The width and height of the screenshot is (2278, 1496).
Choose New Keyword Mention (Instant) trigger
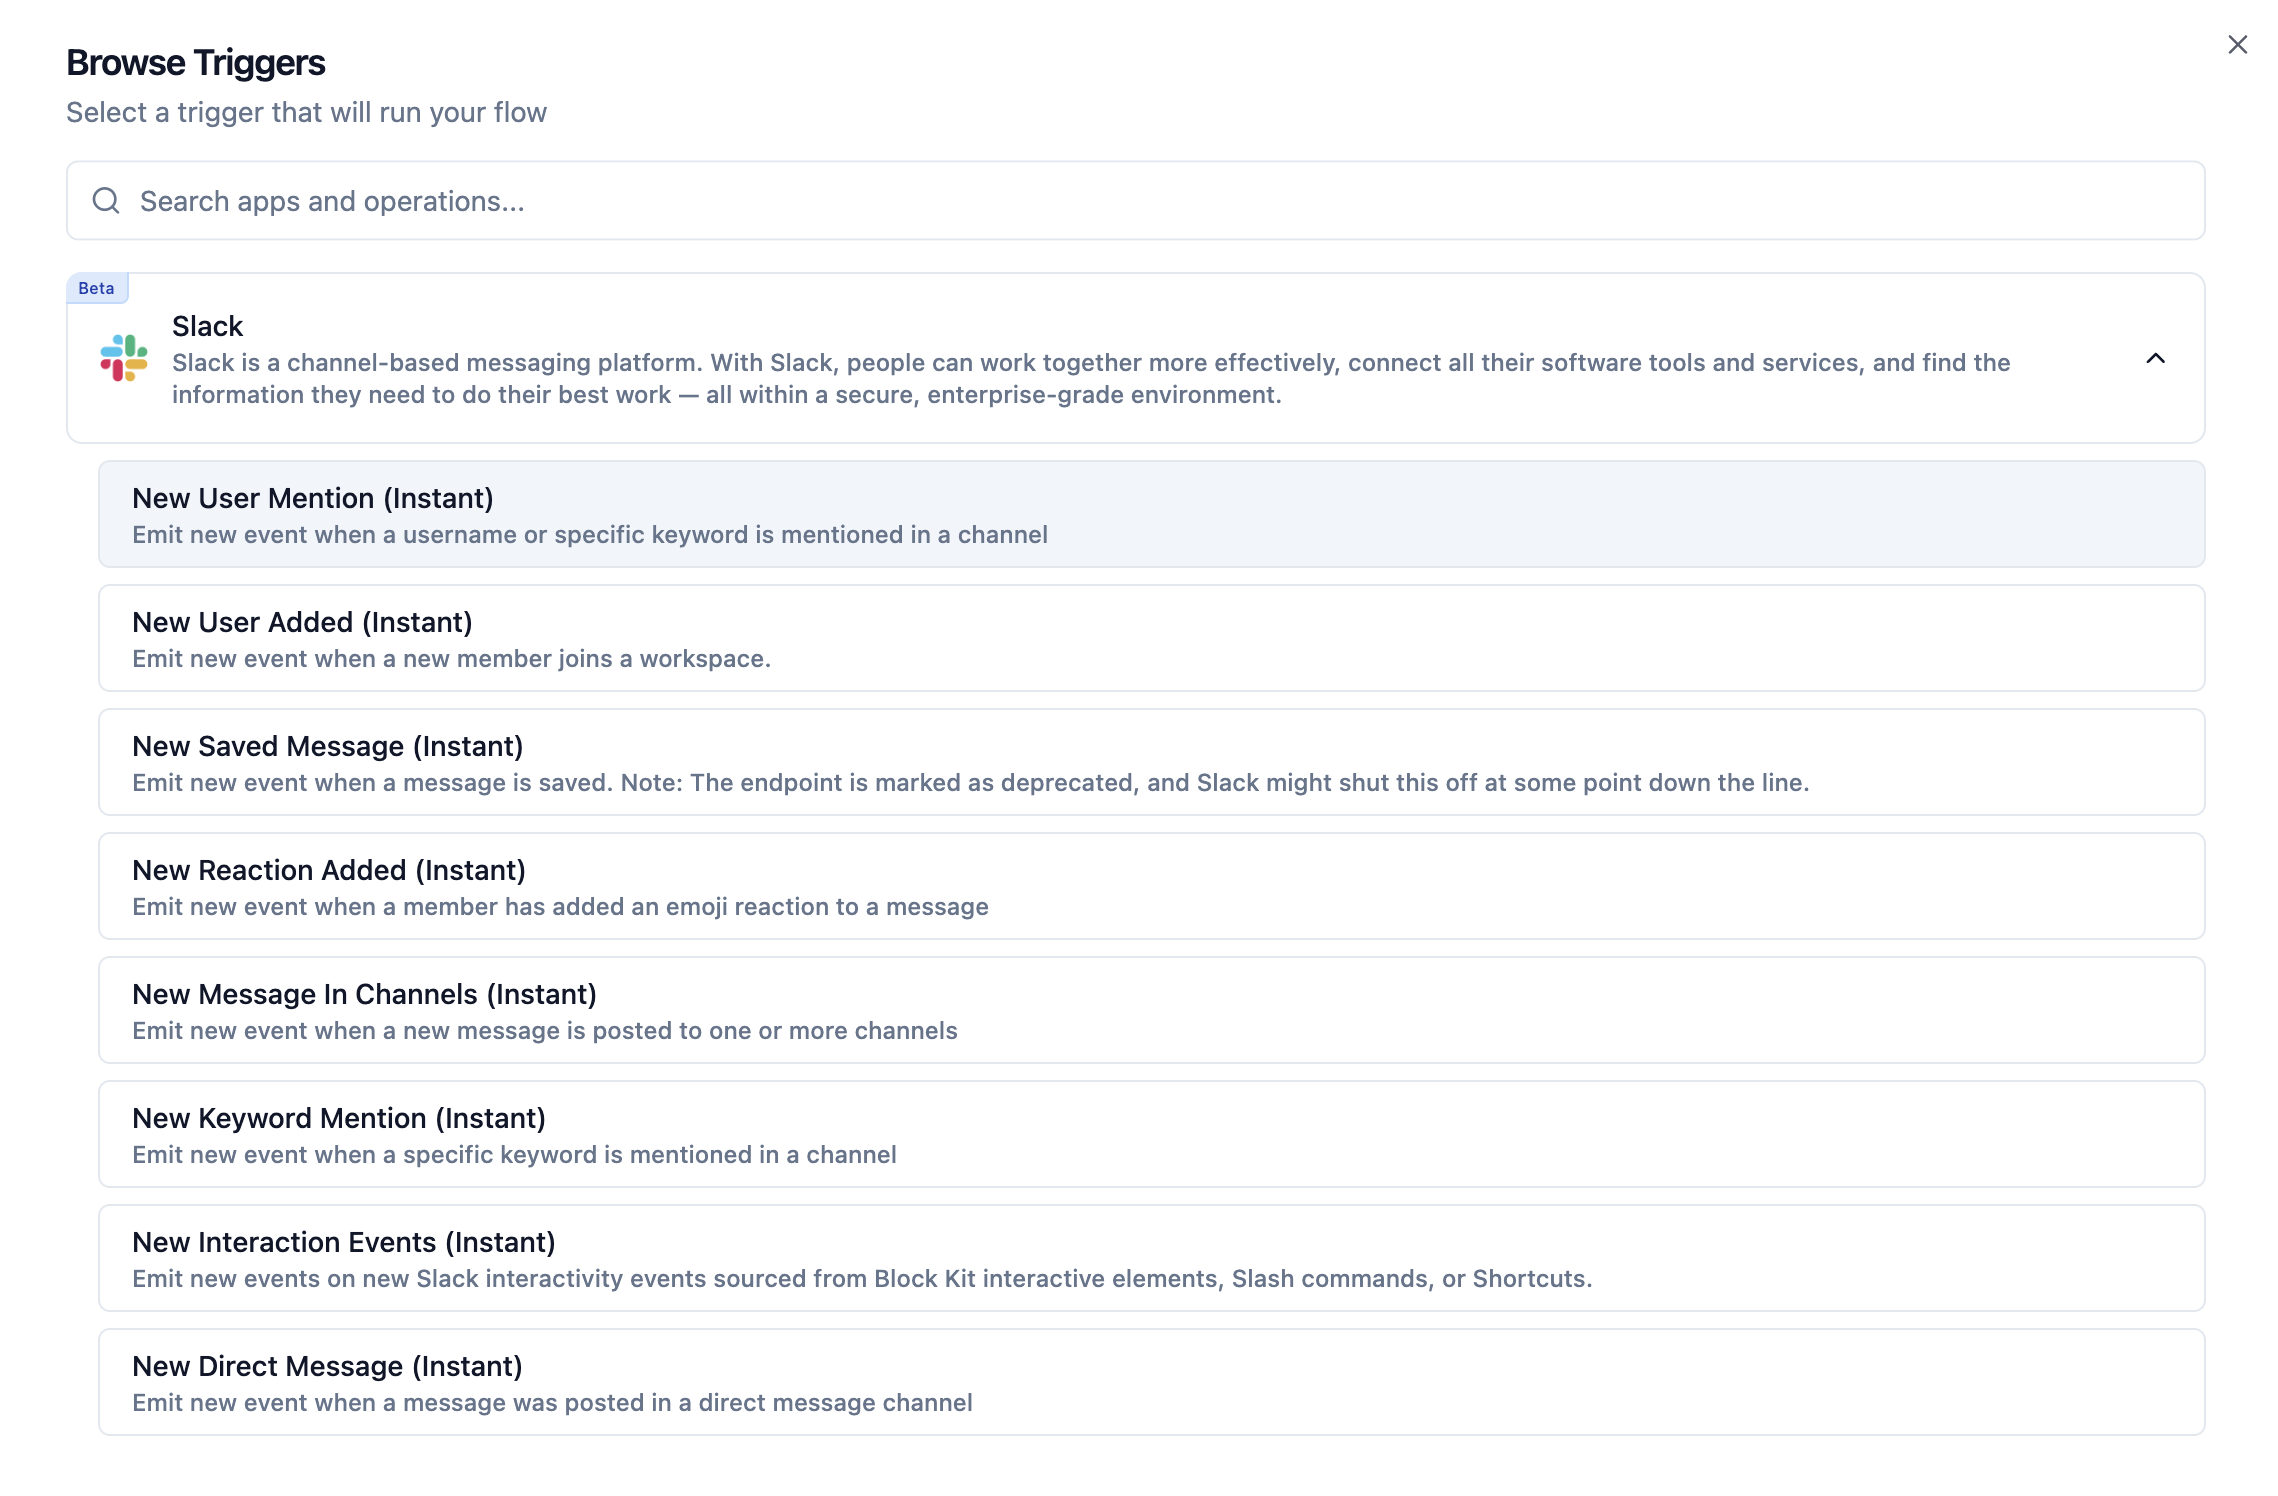[338, 1118]
